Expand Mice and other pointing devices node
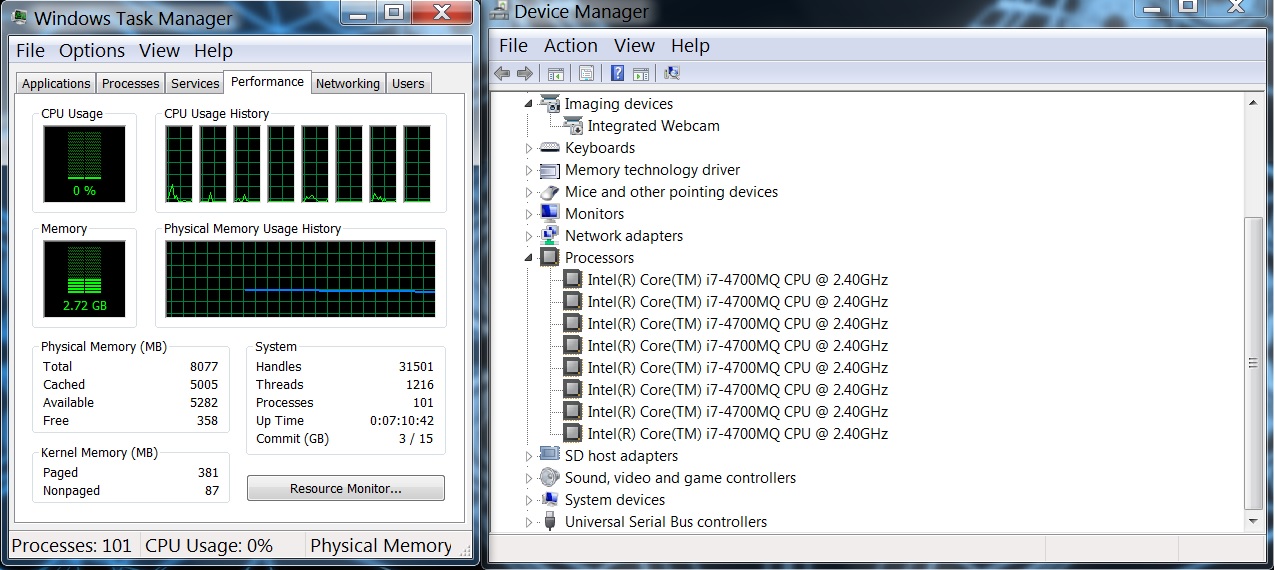 tap(529, 192)
